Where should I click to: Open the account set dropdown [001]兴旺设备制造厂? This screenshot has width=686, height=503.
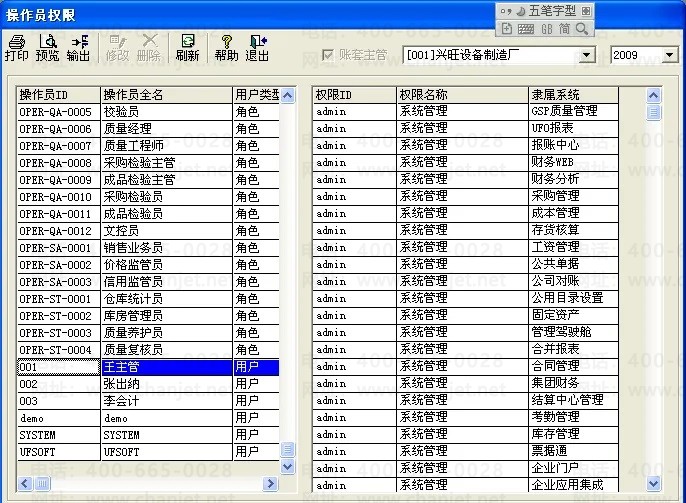coord(587,55)
